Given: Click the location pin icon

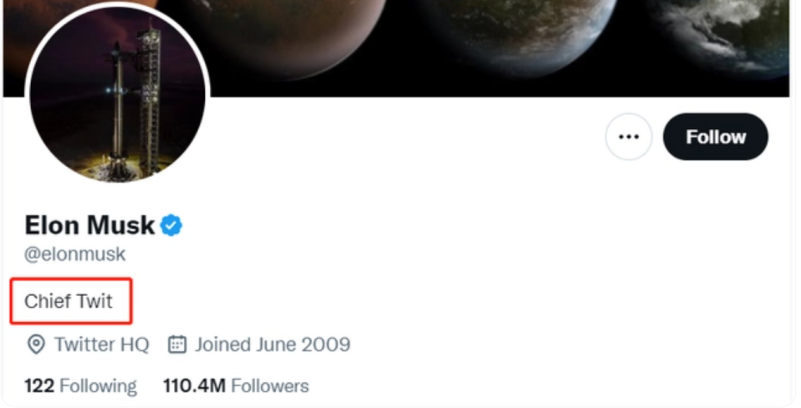Looking at the screenshot, I should [x=36, y=345].
